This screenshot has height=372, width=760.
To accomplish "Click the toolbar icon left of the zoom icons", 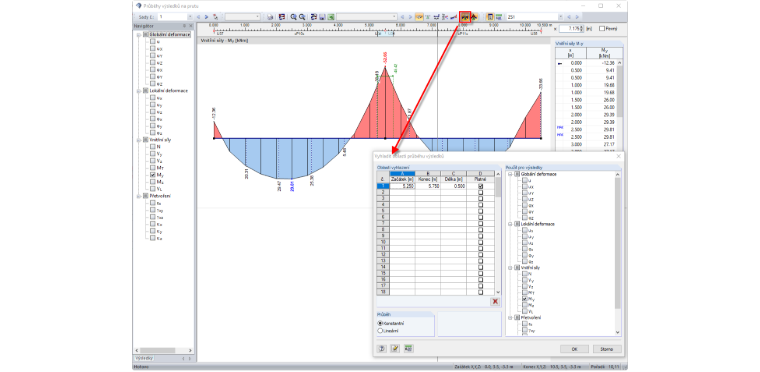I will (x=282, y=17).
